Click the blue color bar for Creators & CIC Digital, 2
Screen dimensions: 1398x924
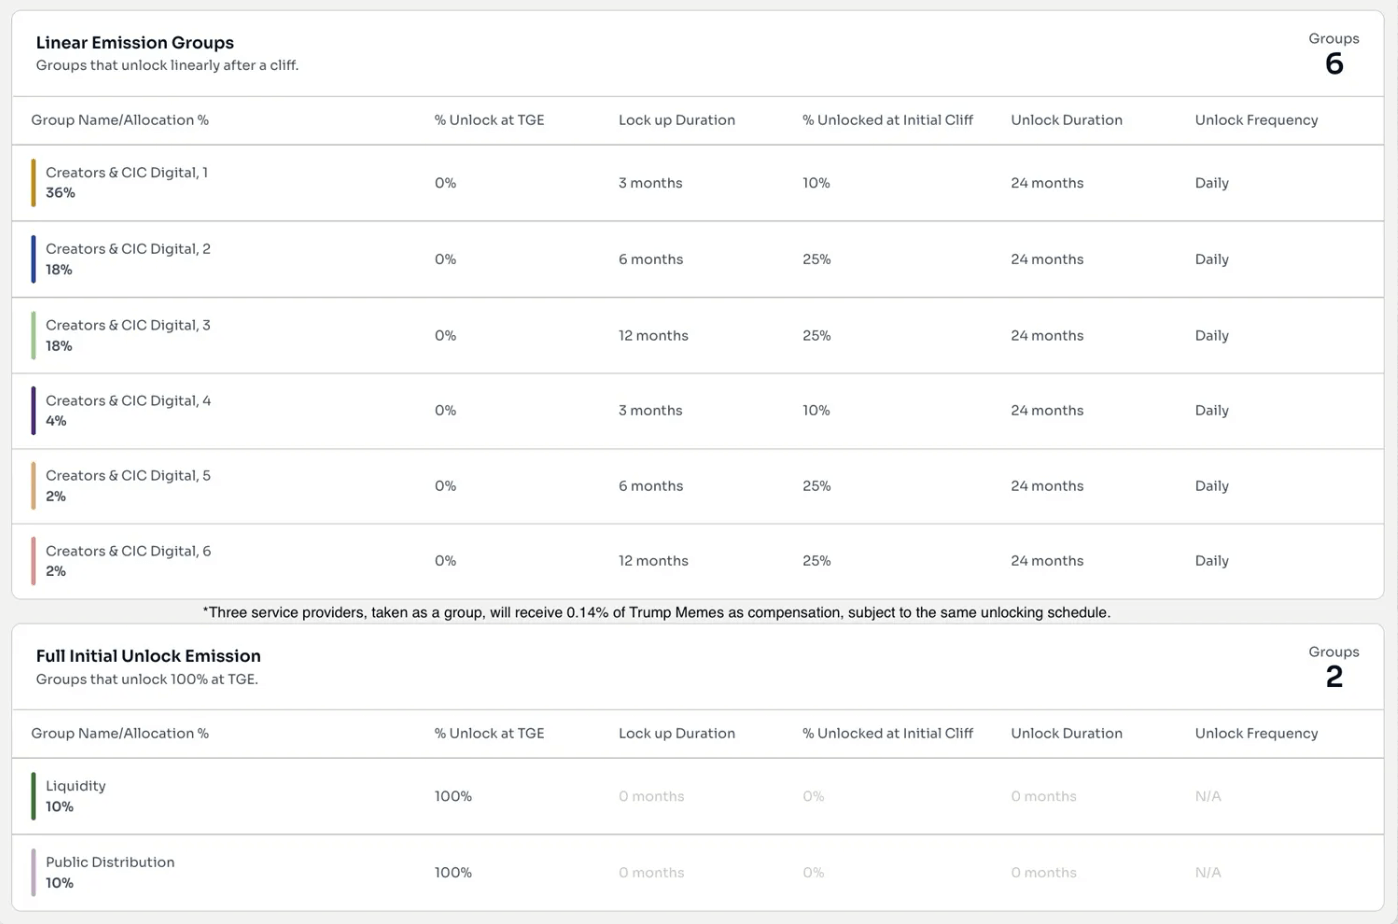(33, 259)
